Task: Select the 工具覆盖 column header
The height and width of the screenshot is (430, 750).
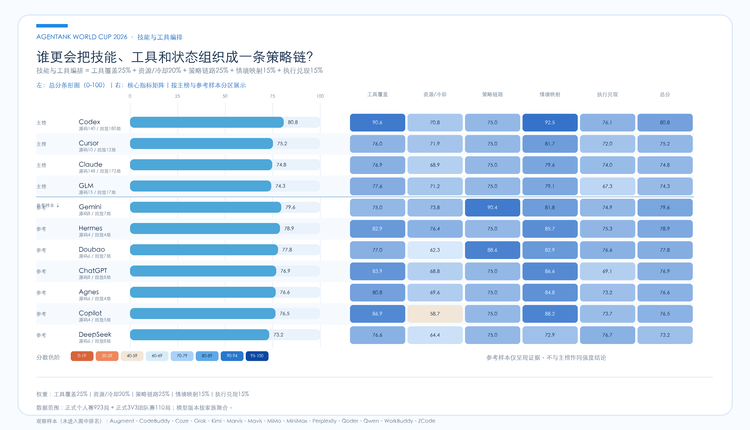Action: [x=377, y=95]
